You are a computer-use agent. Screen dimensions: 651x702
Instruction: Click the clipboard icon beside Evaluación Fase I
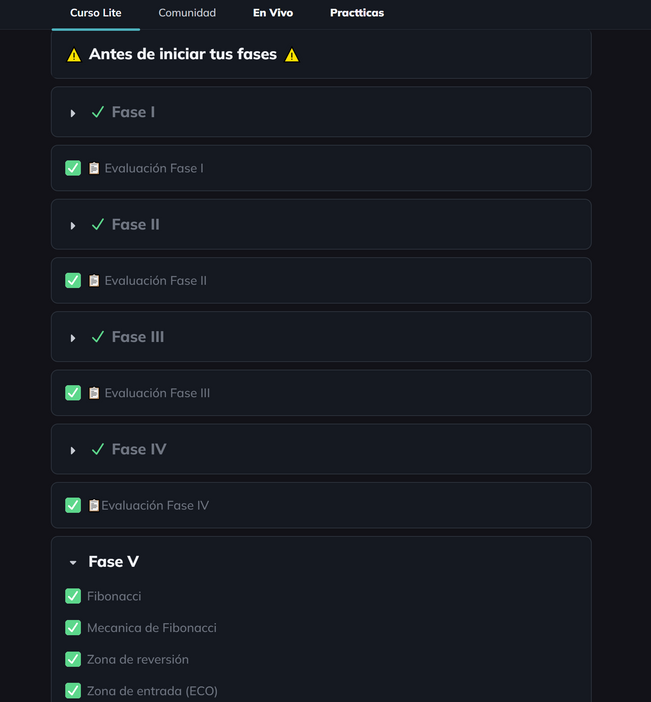[94, 168]
